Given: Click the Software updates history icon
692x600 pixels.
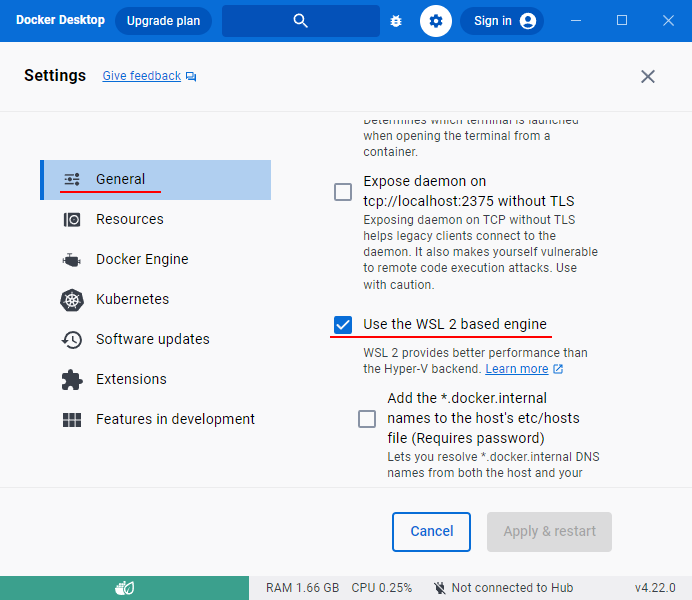Looking at the screenshot, I should (72, 340).
